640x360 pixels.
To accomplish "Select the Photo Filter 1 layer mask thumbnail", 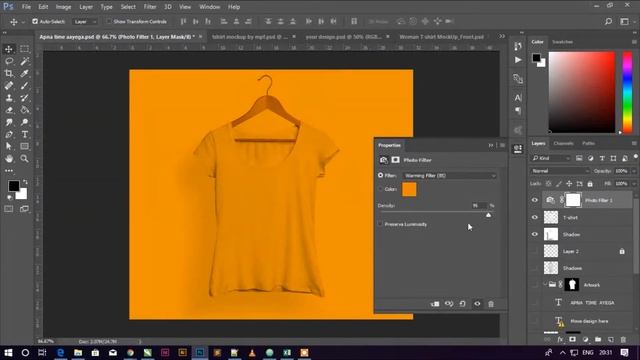I will coord(573,200).
